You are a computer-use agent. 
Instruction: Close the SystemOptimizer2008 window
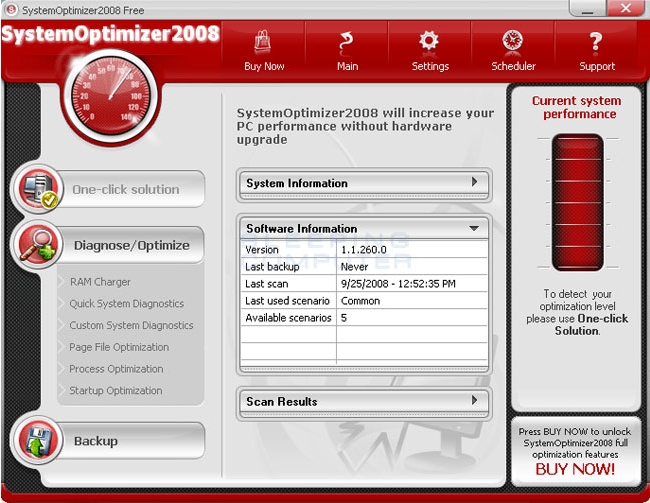(626, 8)
